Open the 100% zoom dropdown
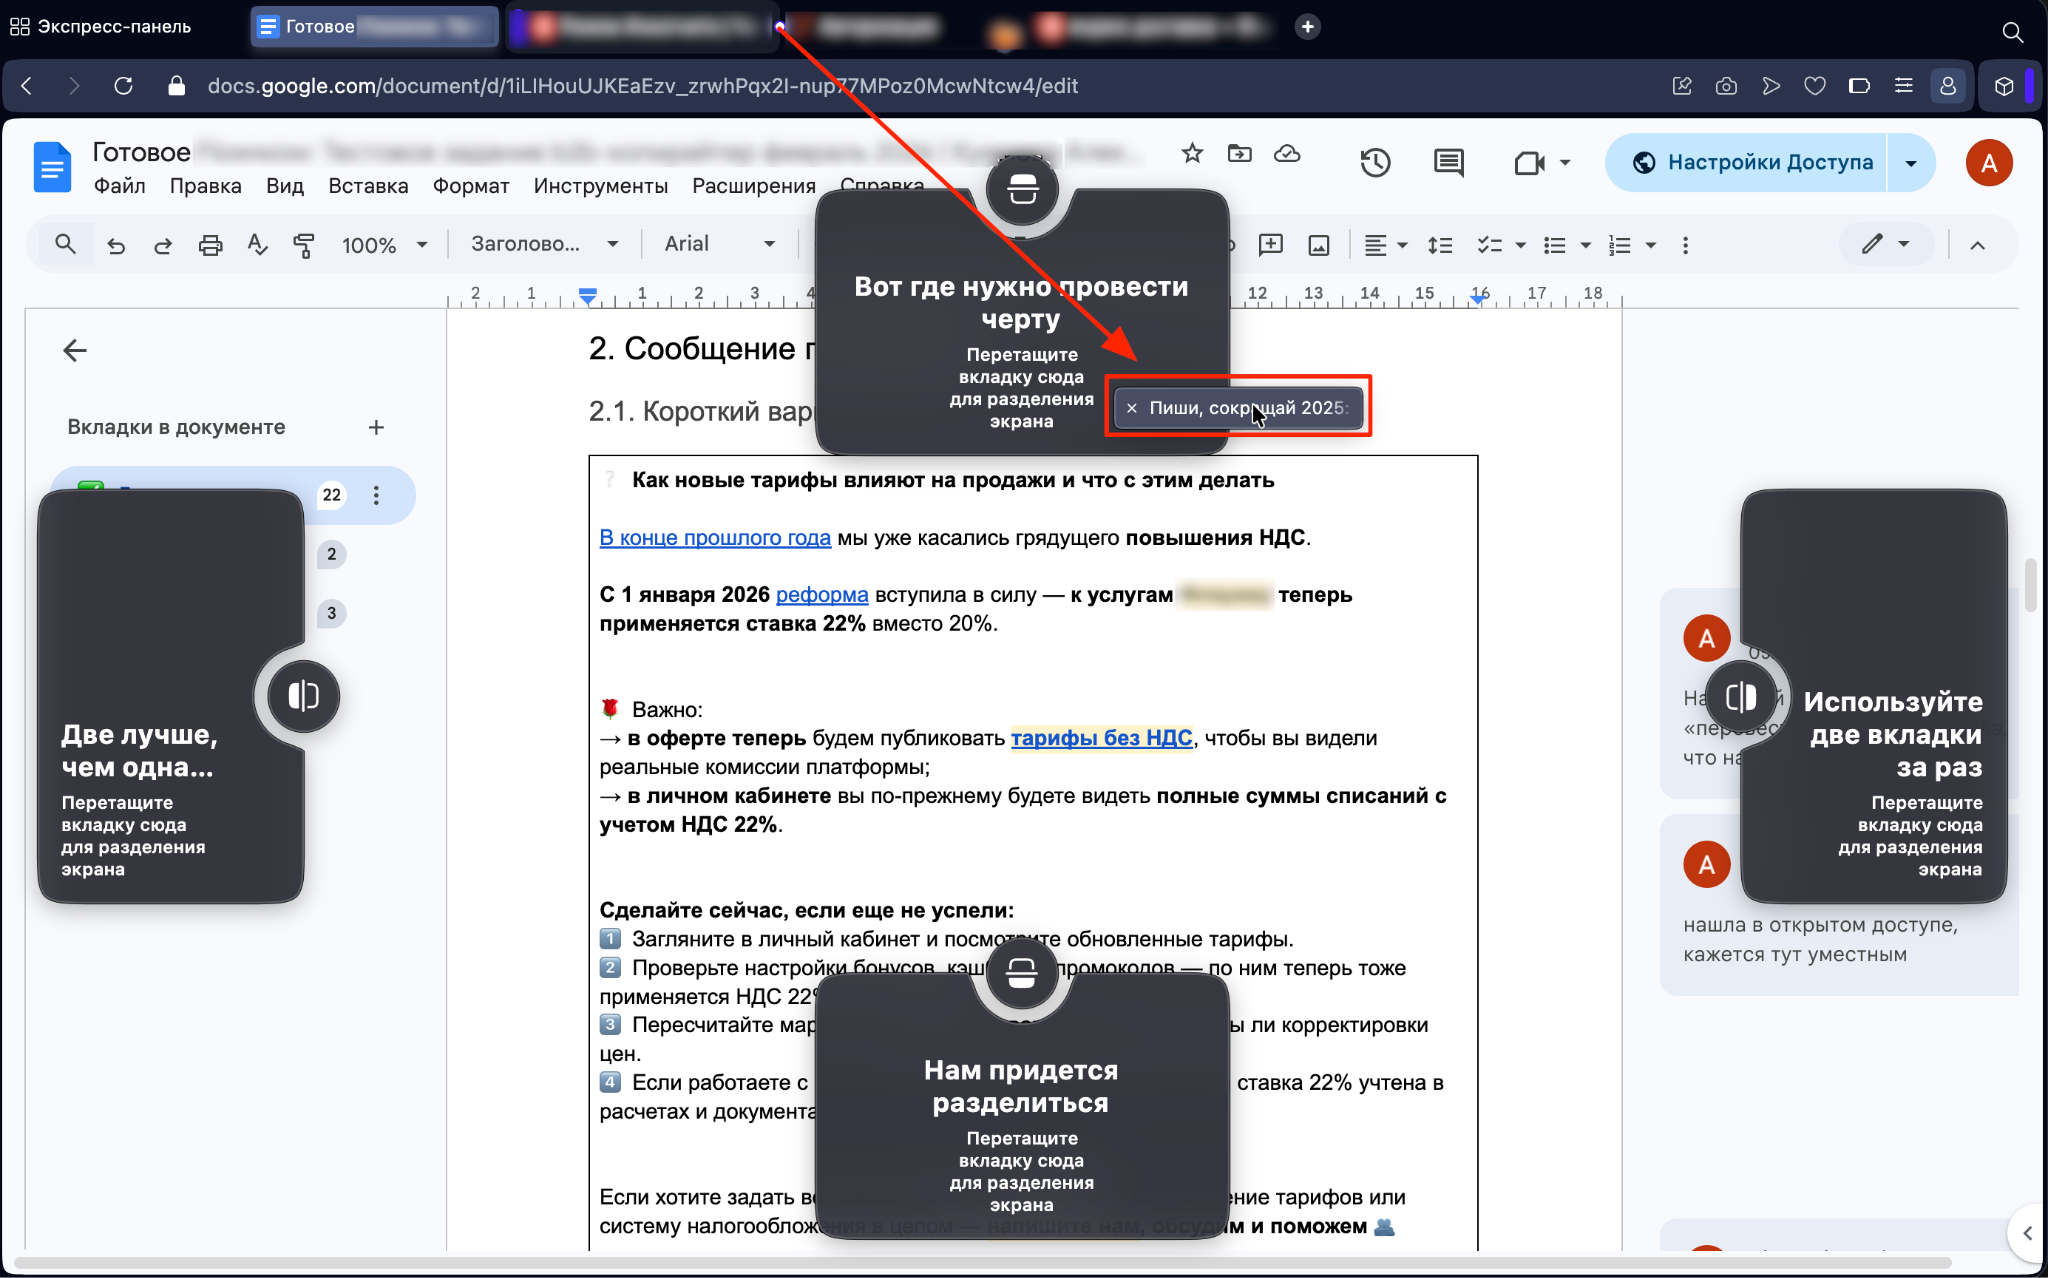 (384, 245)
